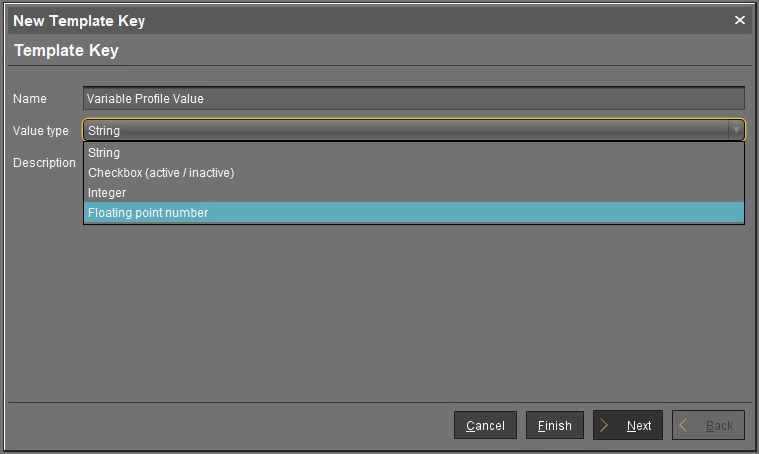The height and width of the screenshot is (454, 759).
Task: Click the Value type dropdown arrow
Action: 736,130
